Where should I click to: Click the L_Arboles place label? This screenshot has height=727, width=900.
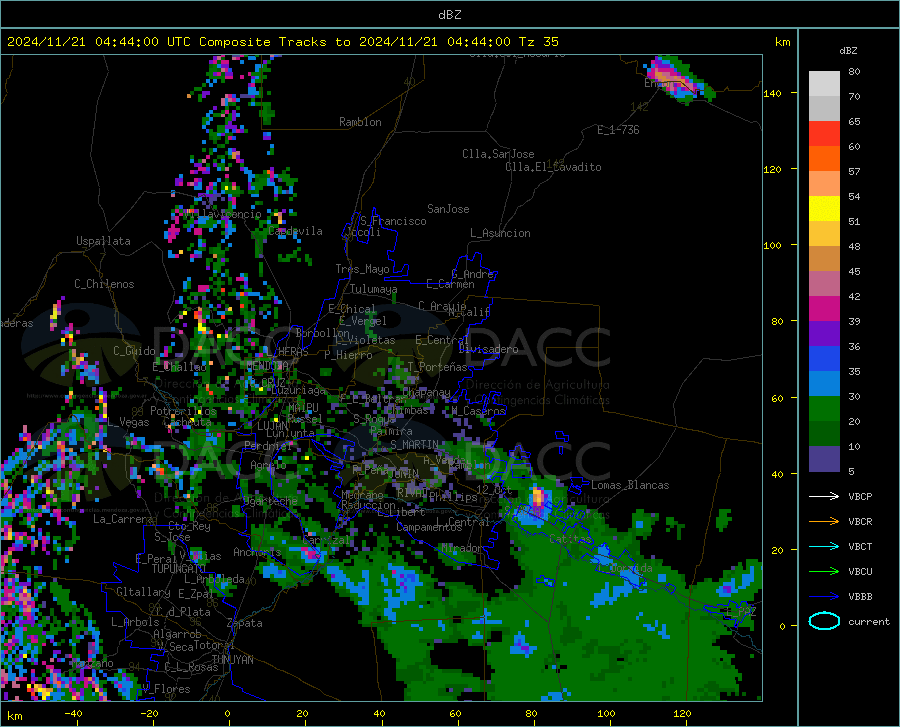135,622
